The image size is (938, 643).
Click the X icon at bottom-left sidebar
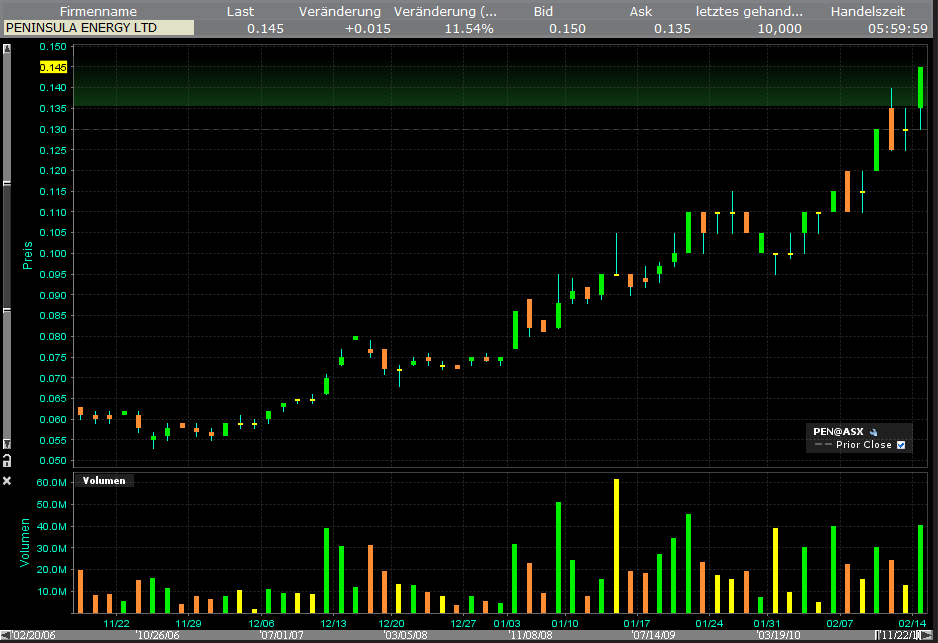click(8, 479)
